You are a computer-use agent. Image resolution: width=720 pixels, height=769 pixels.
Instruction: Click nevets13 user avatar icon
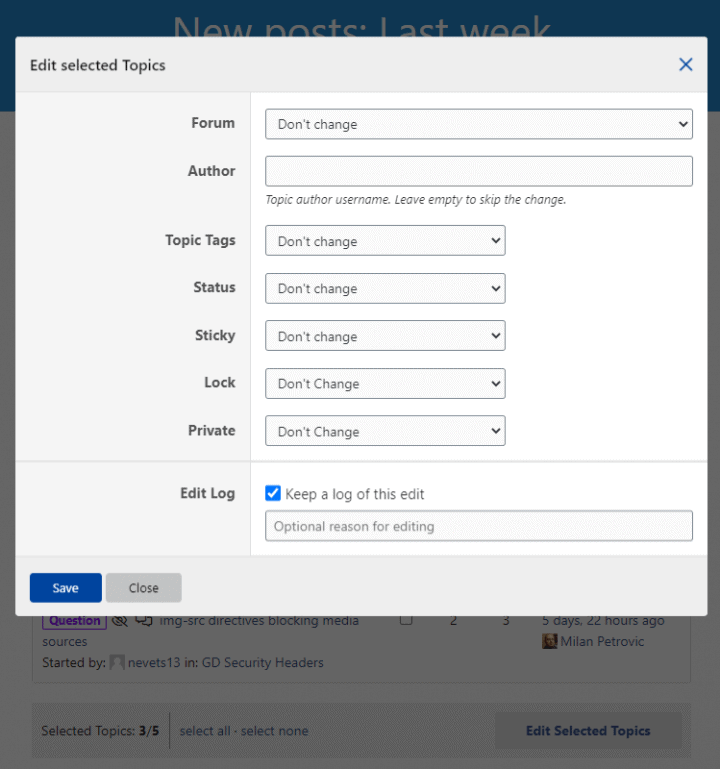117,662
